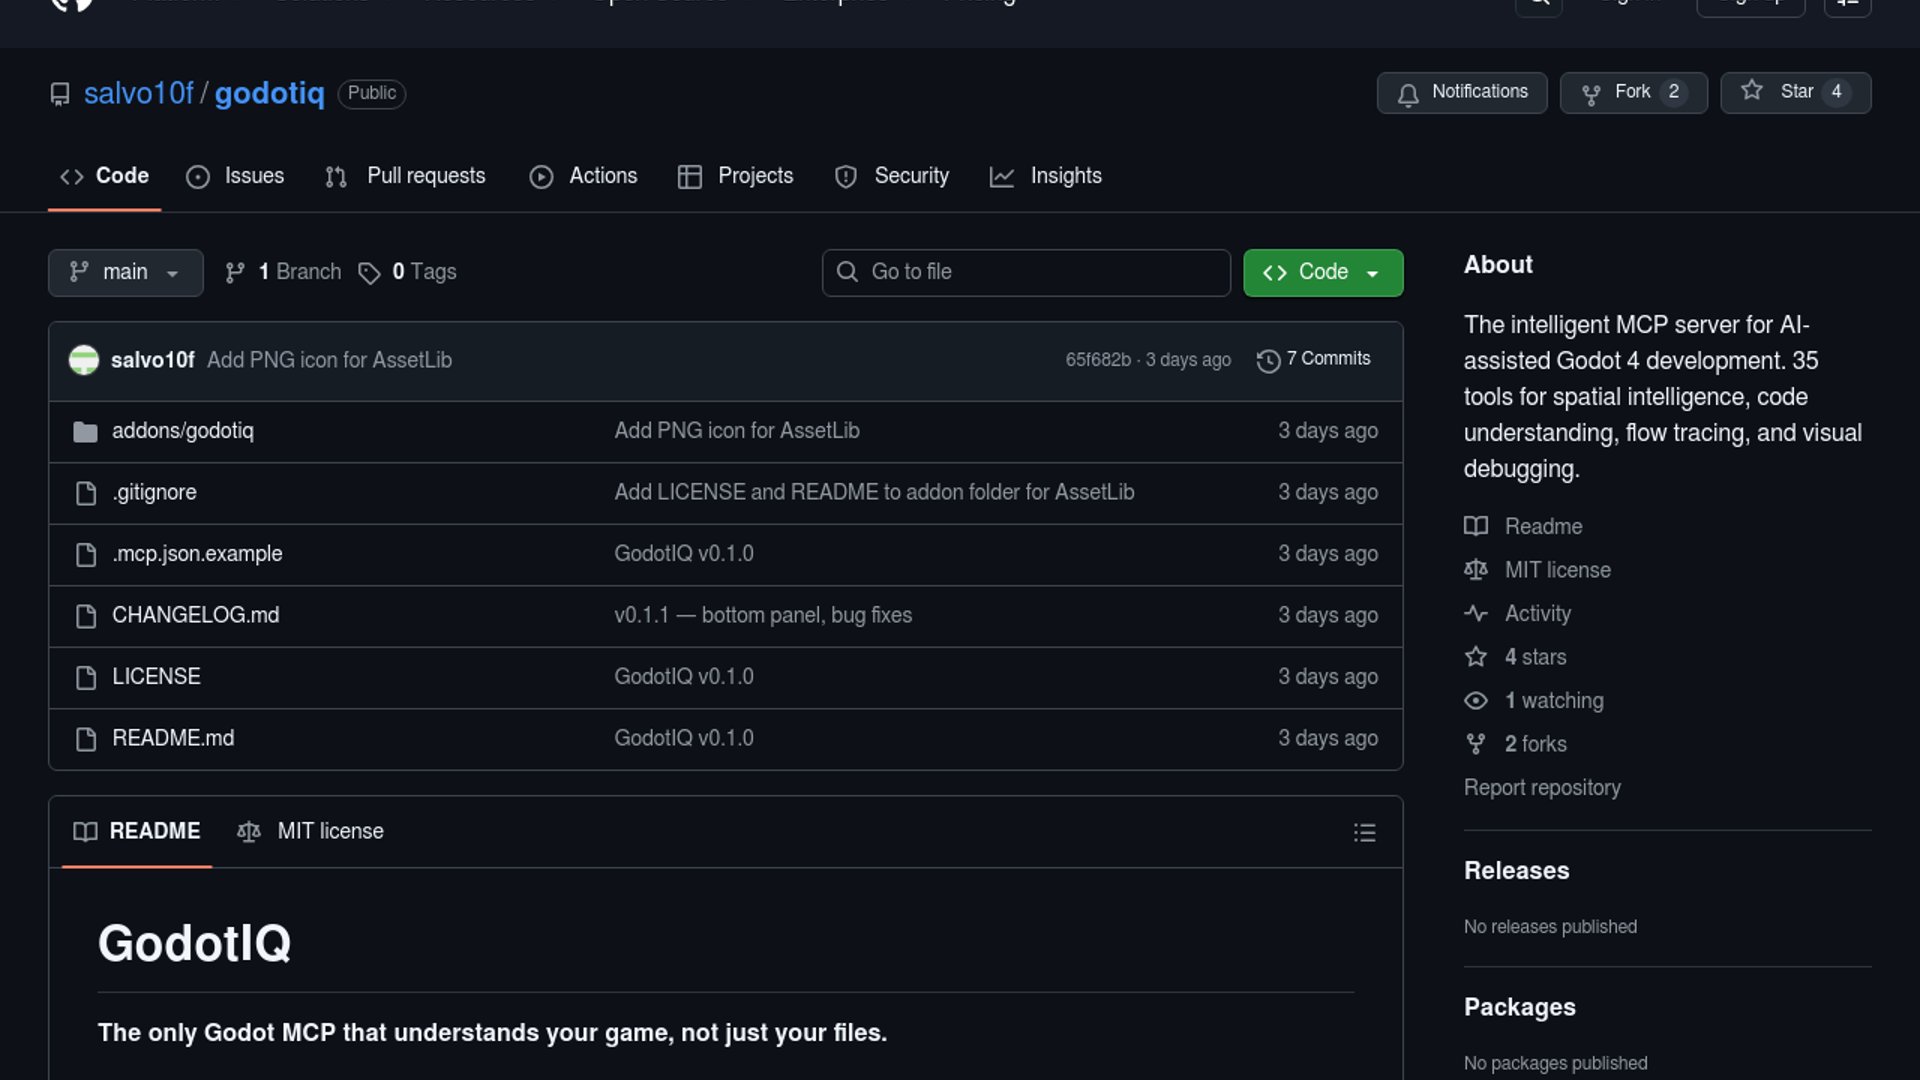Image resolution: width=1920 pixels, height=1080 pixels.
Task: Click the MIT license scale icon in About
Action: 1476,570
